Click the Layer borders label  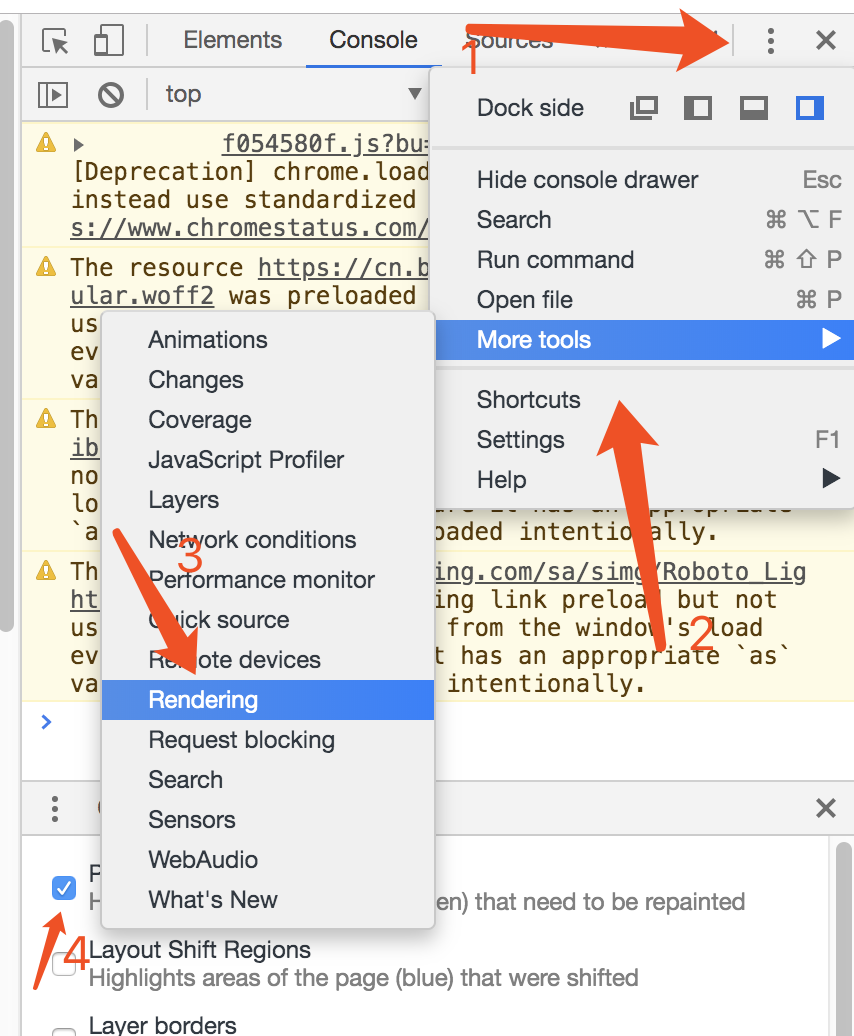coord(162,1025)
